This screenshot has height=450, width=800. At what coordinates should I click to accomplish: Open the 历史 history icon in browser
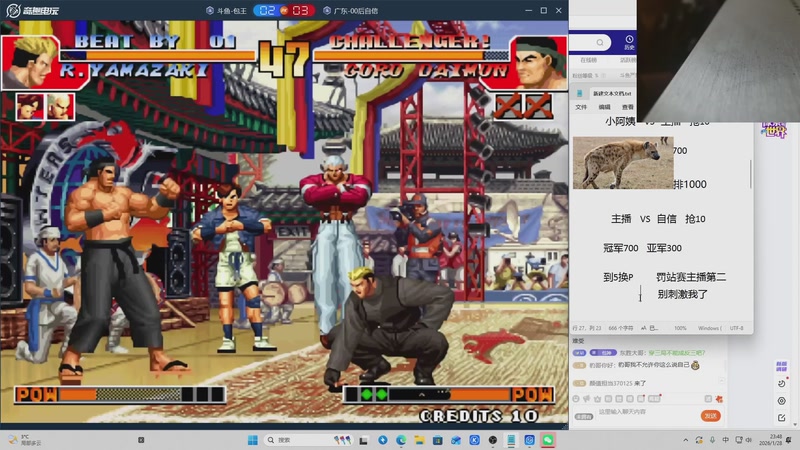point(629,42)
